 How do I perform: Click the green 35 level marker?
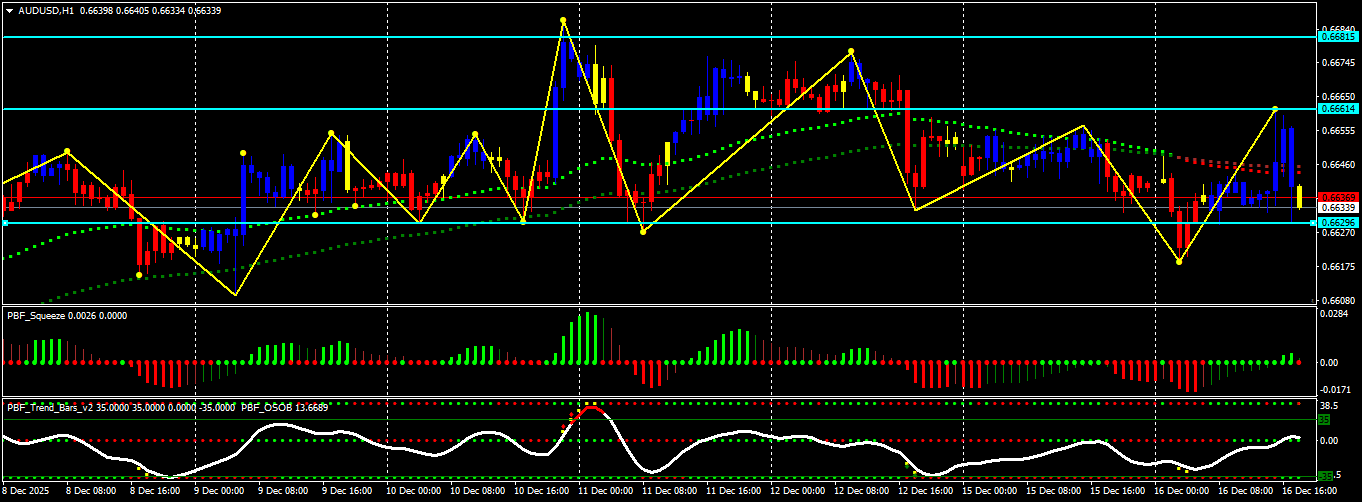click(x=1325, y=420)
